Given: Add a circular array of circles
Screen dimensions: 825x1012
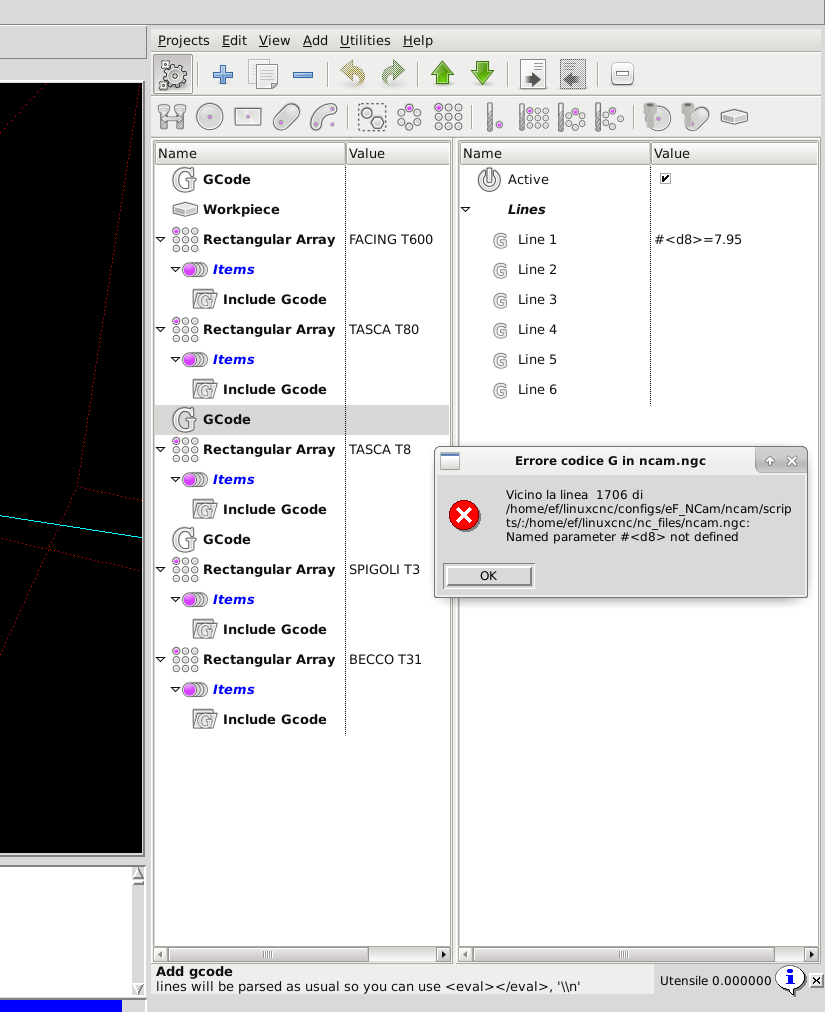Looking at the screenshot, I should pos(409,117).
